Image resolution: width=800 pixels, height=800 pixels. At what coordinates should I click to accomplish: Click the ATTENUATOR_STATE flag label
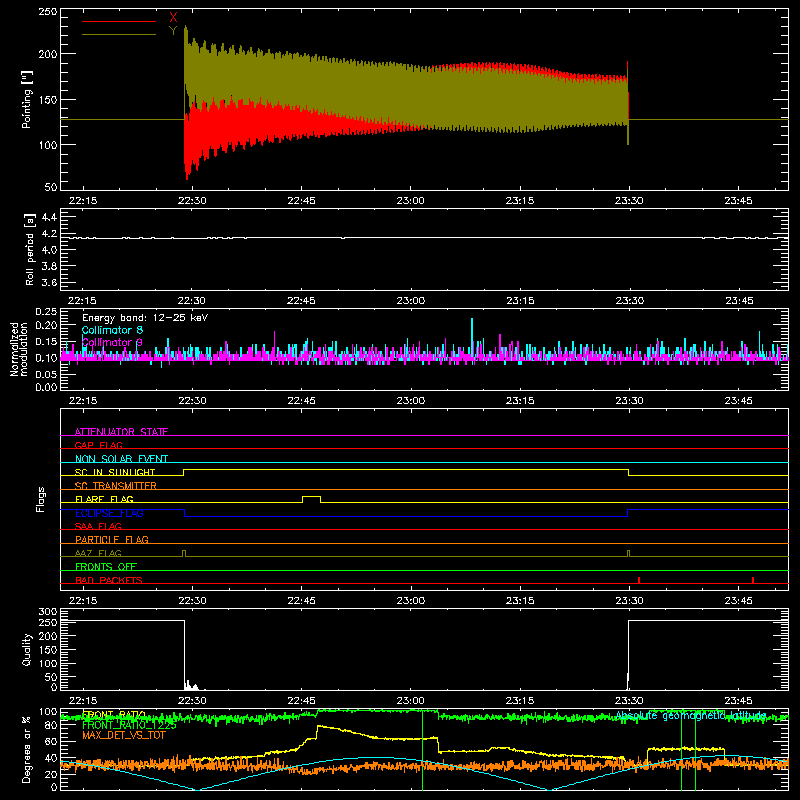point(121,432)
